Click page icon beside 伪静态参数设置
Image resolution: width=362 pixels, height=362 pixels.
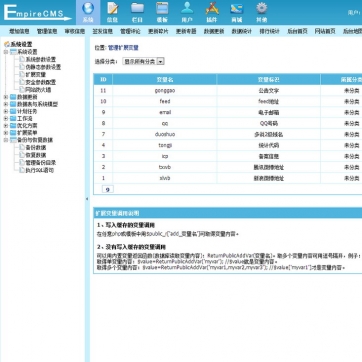pos(22,67)
